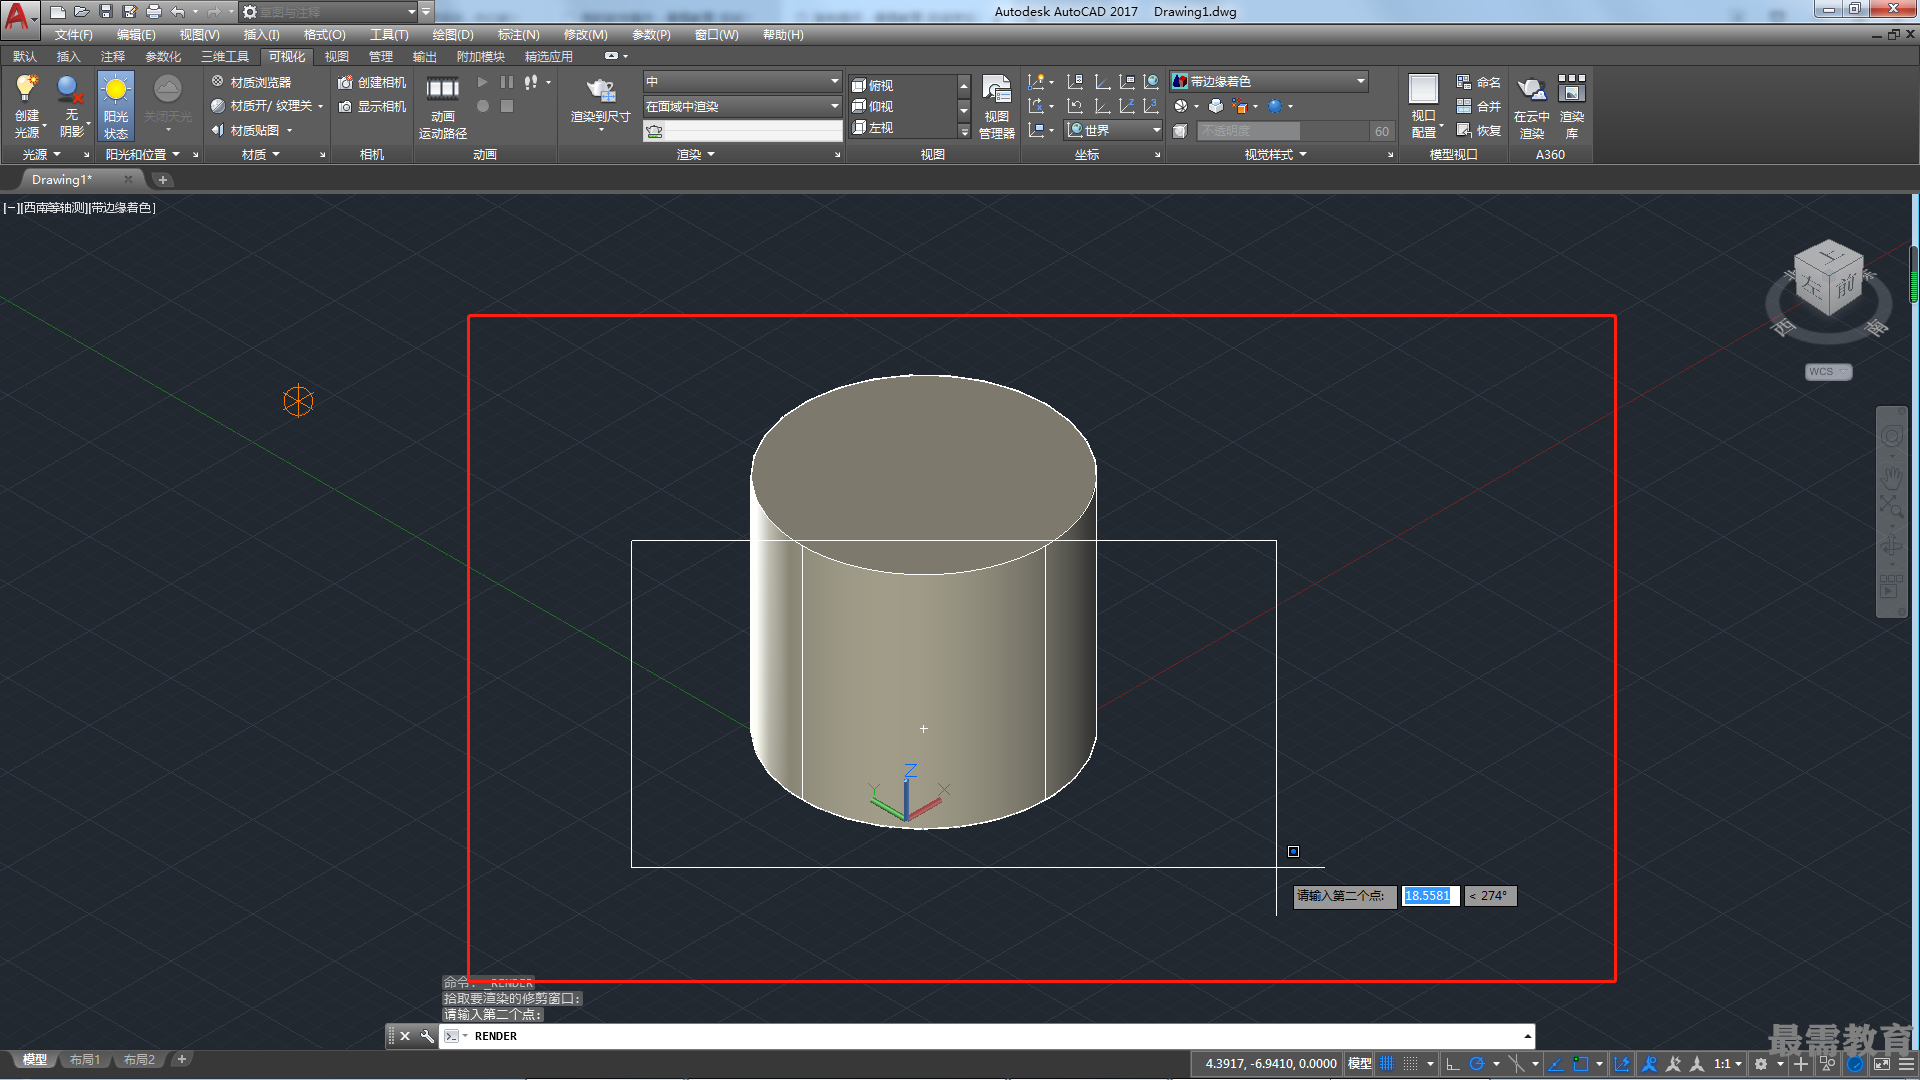
Task: Click the Undo arrow in quick access toolbar
Action: (x=178, y=12)
